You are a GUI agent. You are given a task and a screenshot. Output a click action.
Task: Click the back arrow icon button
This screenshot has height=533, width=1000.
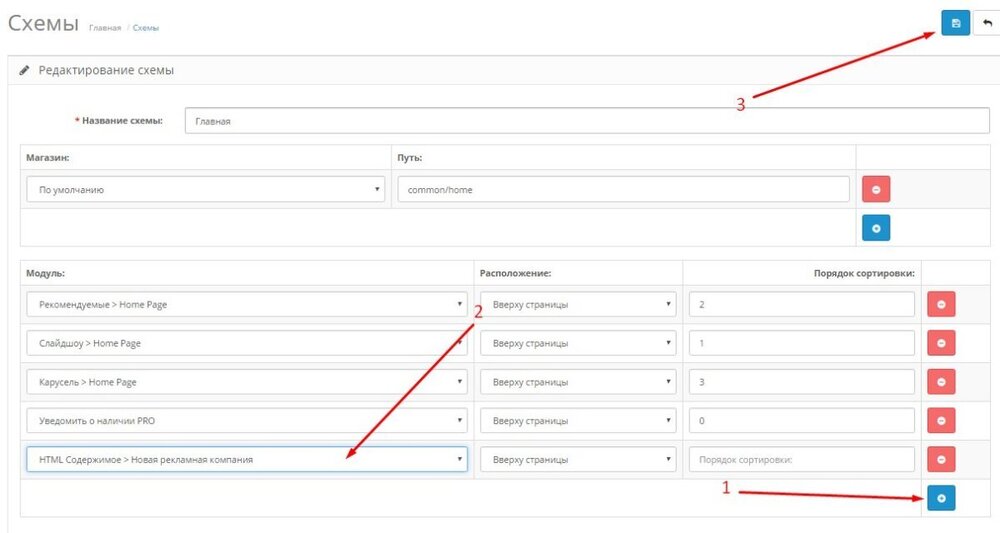click(x=986, y=24)
